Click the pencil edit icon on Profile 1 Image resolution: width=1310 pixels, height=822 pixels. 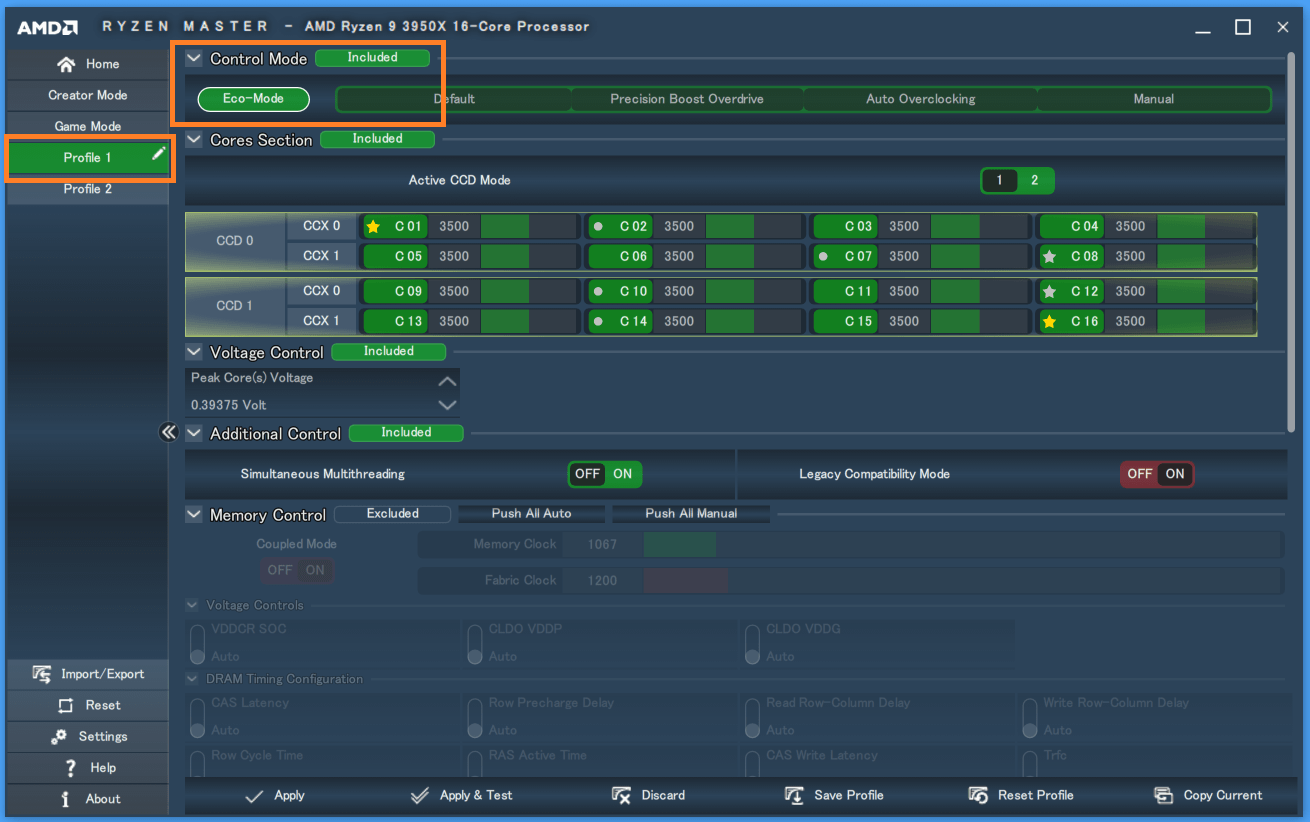point(158,153)
